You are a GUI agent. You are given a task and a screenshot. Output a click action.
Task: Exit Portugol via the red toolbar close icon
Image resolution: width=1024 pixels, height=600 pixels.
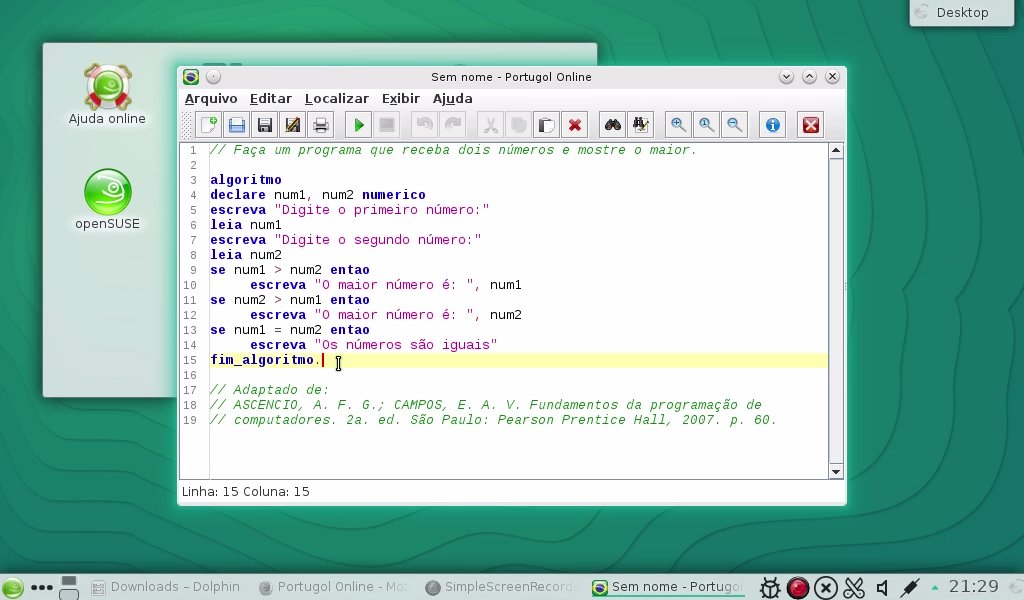(810, 125)
